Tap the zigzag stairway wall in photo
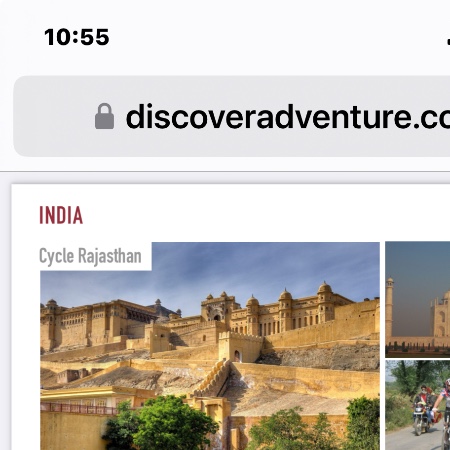Image resolution: width=450 pixels, height=450 pixels. [213, 378]
